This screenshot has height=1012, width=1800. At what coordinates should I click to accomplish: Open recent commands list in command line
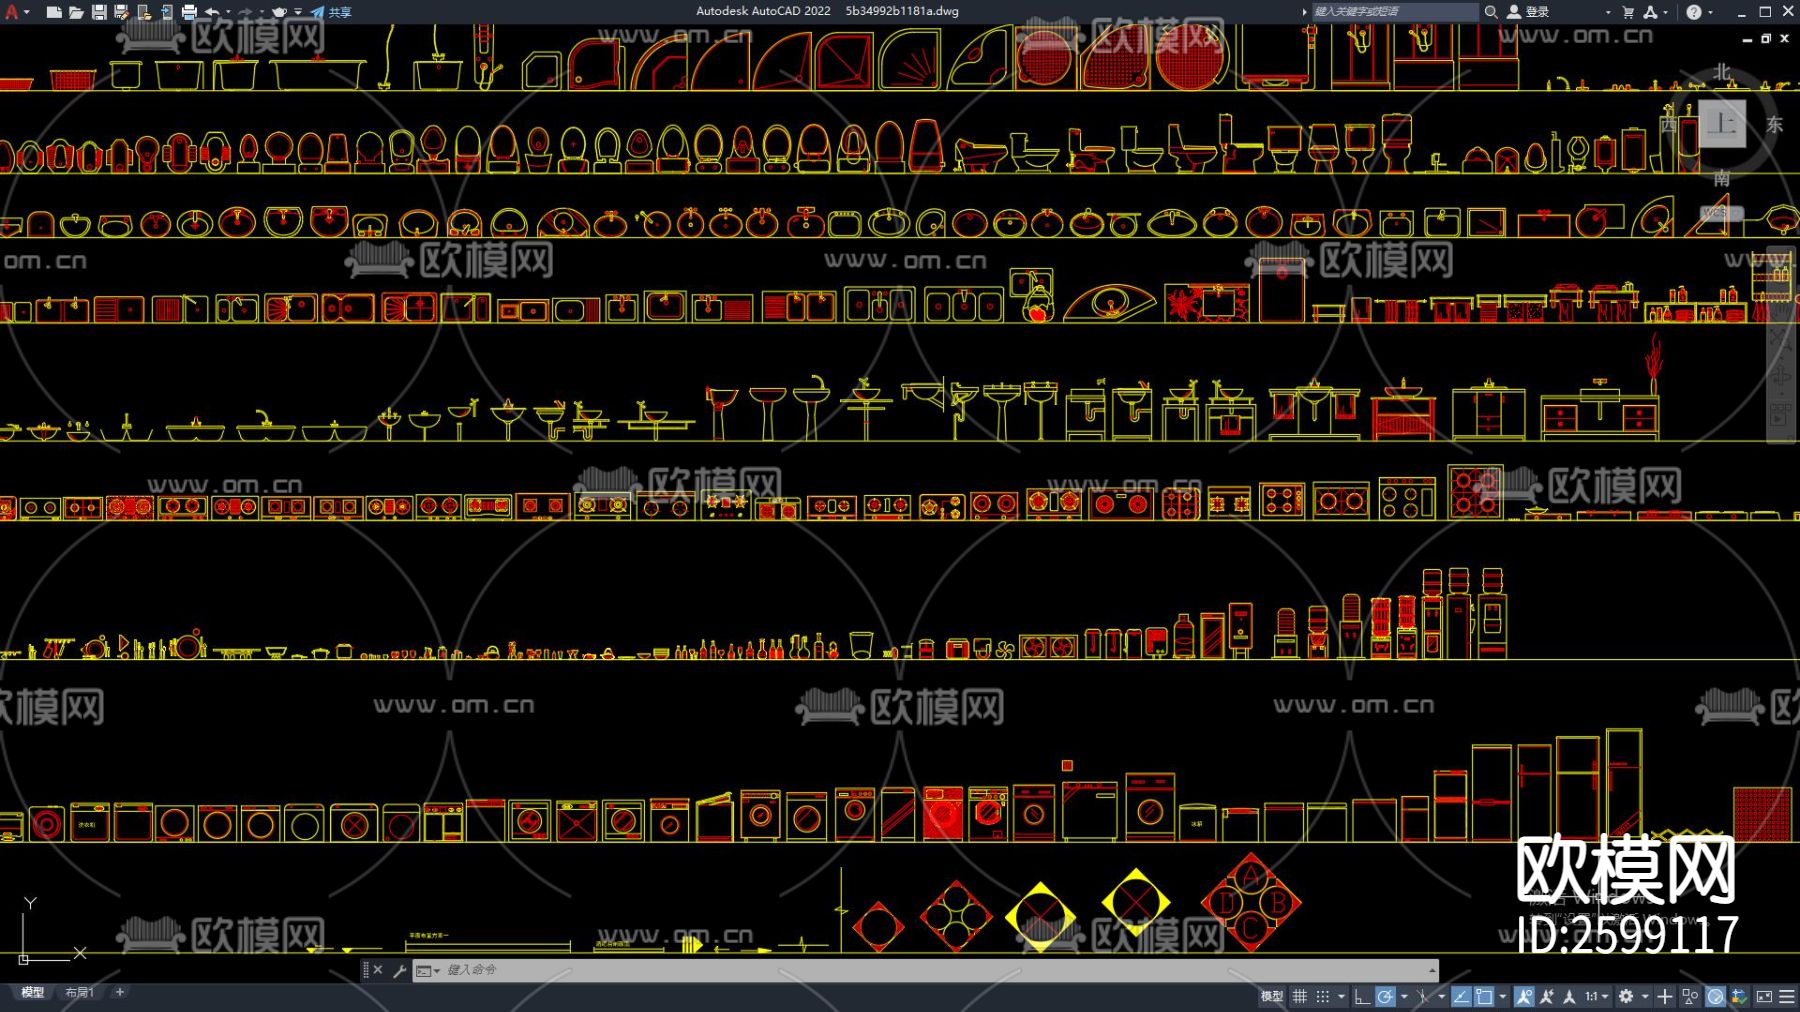point(428,970)
